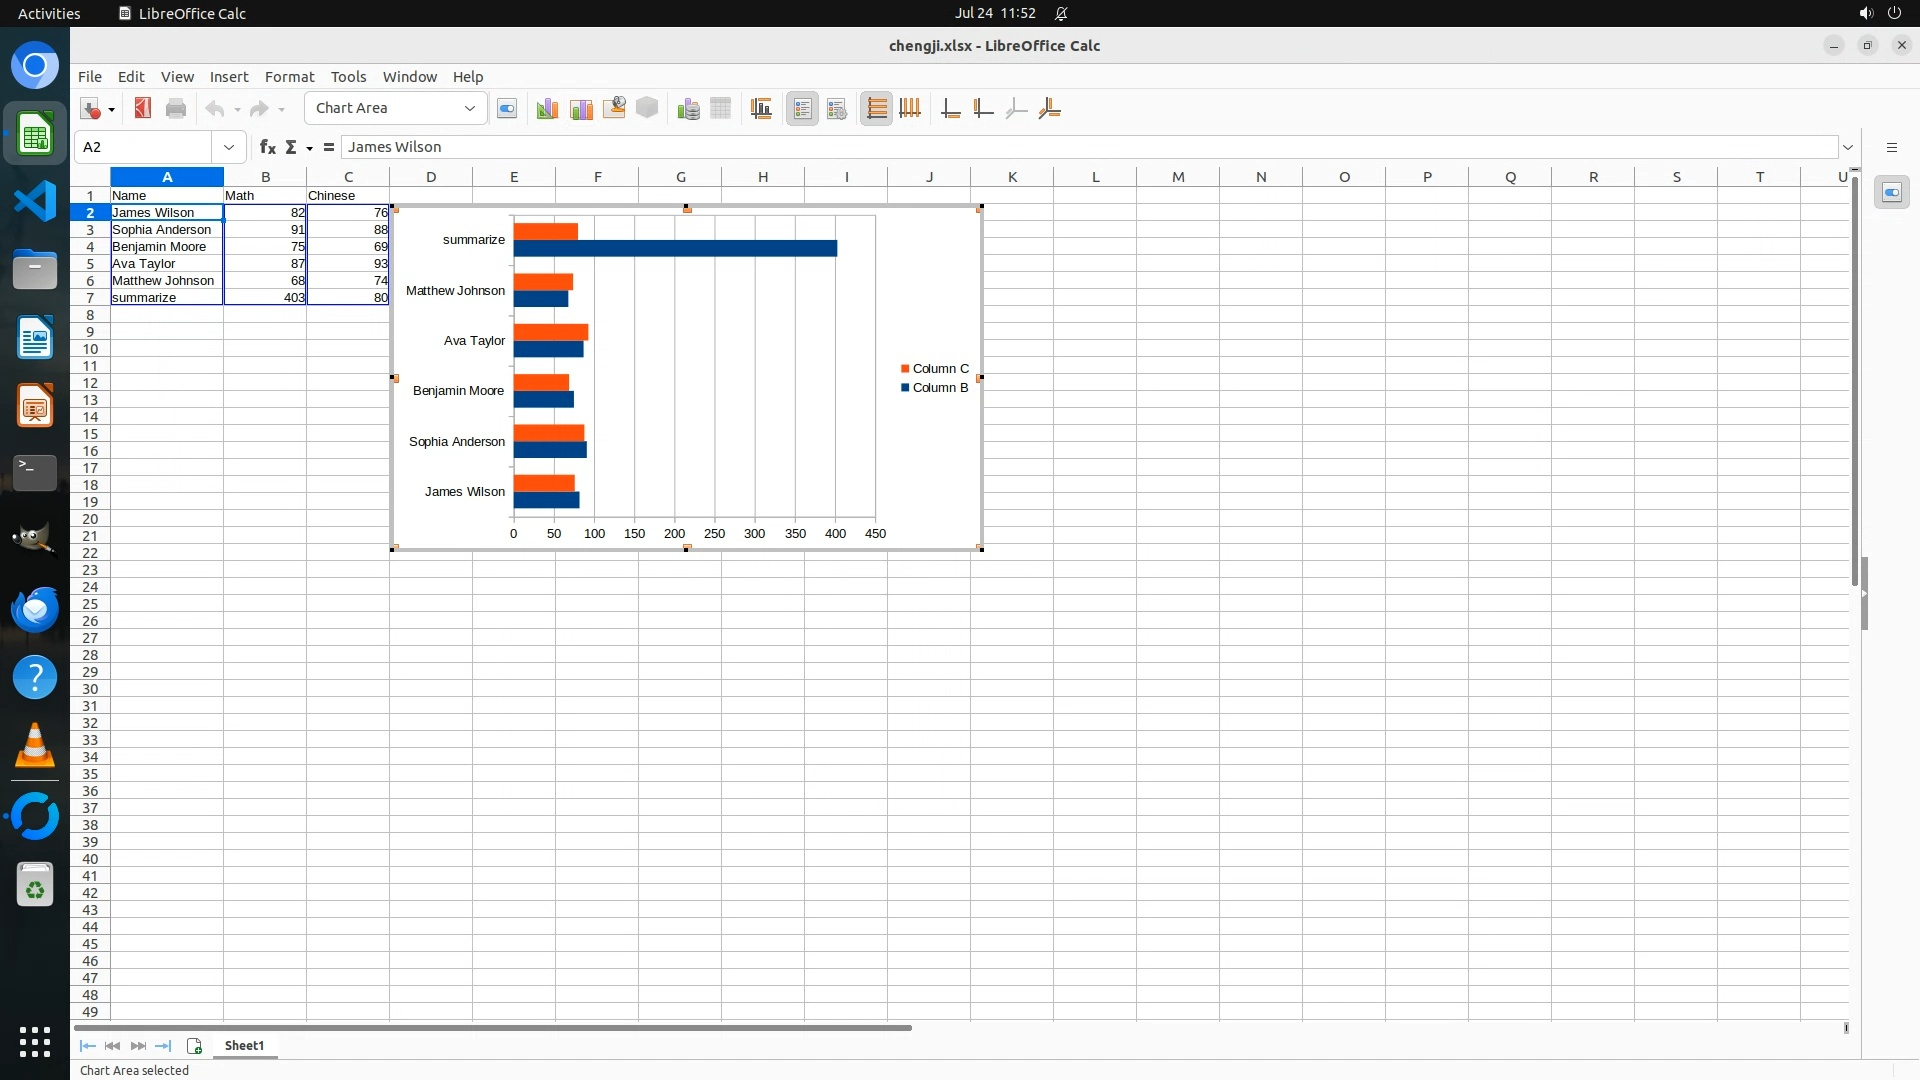Viewport: 1920px width, 1080px height.
Task: Expand the Chart Area element dropdown
Action: click(x=469, y=108)
